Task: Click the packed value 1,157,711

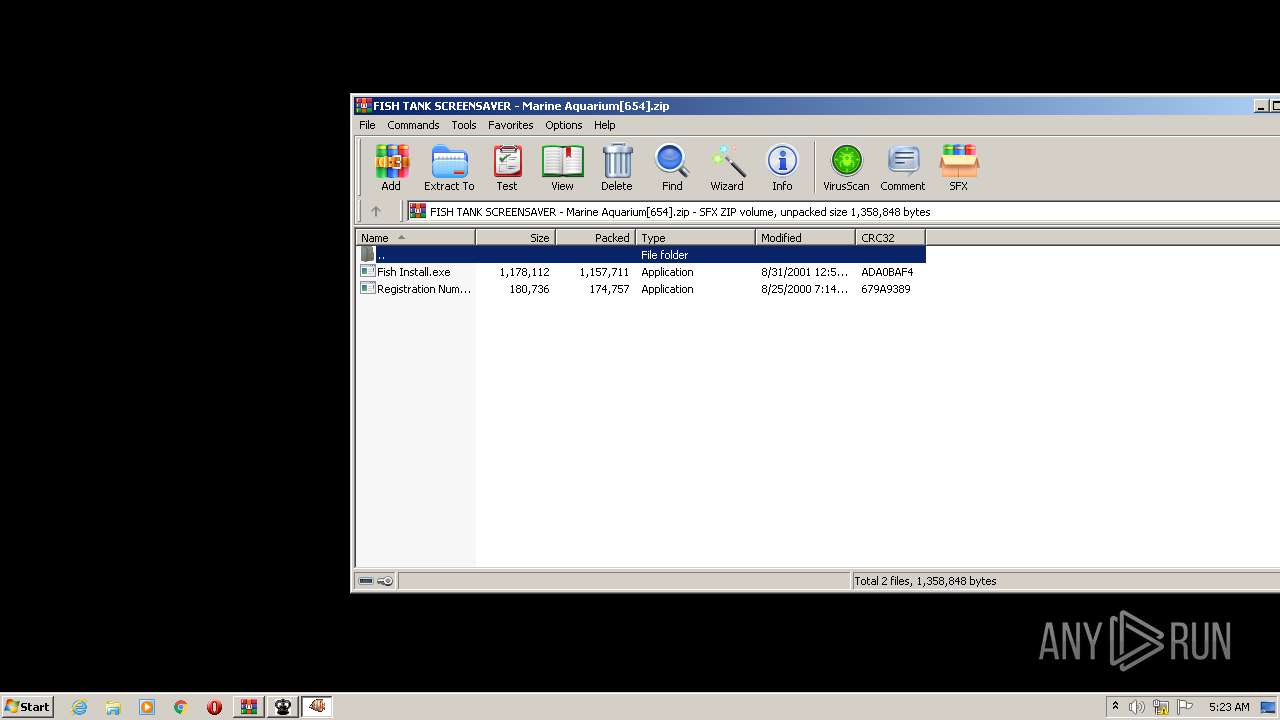Action: (604, 272)
